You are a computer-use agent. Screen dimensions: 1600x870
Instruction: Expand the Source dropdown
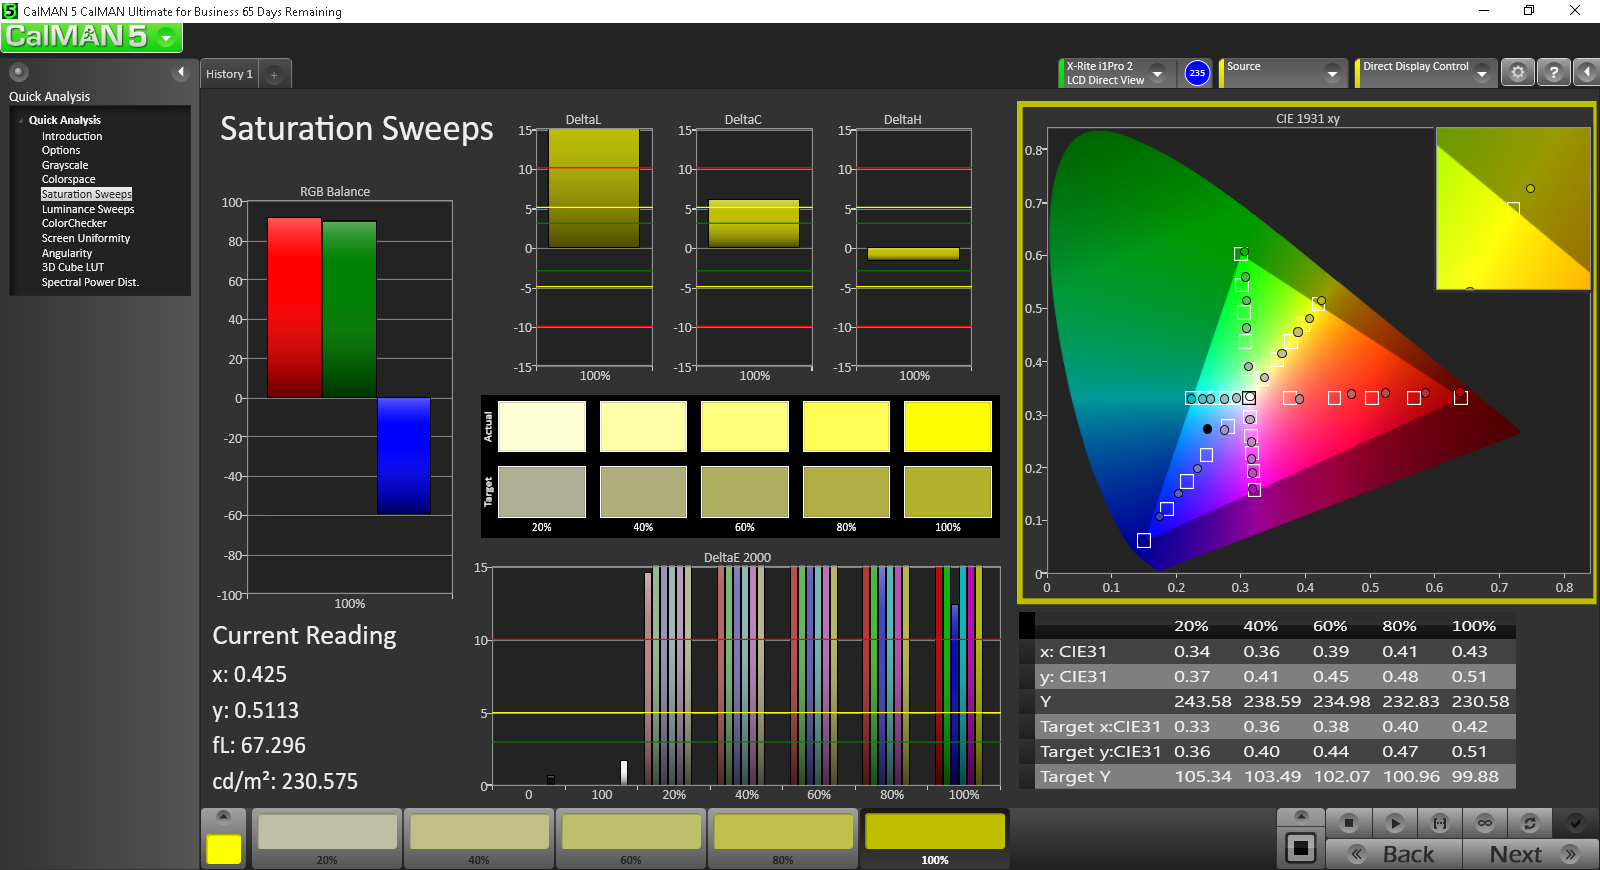[1331, 73]
